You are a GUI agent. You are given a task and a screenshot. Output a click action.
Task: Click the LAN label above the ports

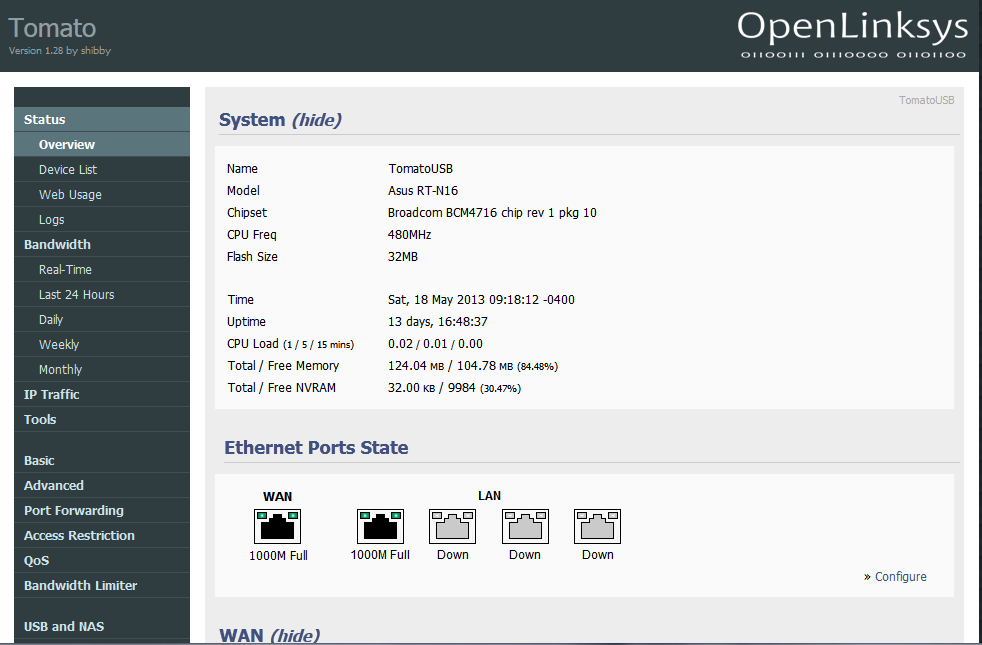489,496
